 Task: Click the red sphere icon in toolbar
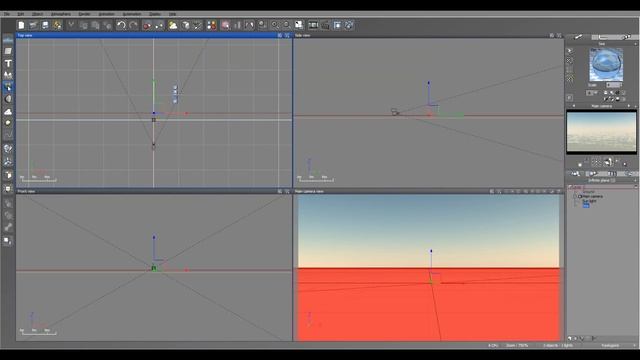[147, 25]
